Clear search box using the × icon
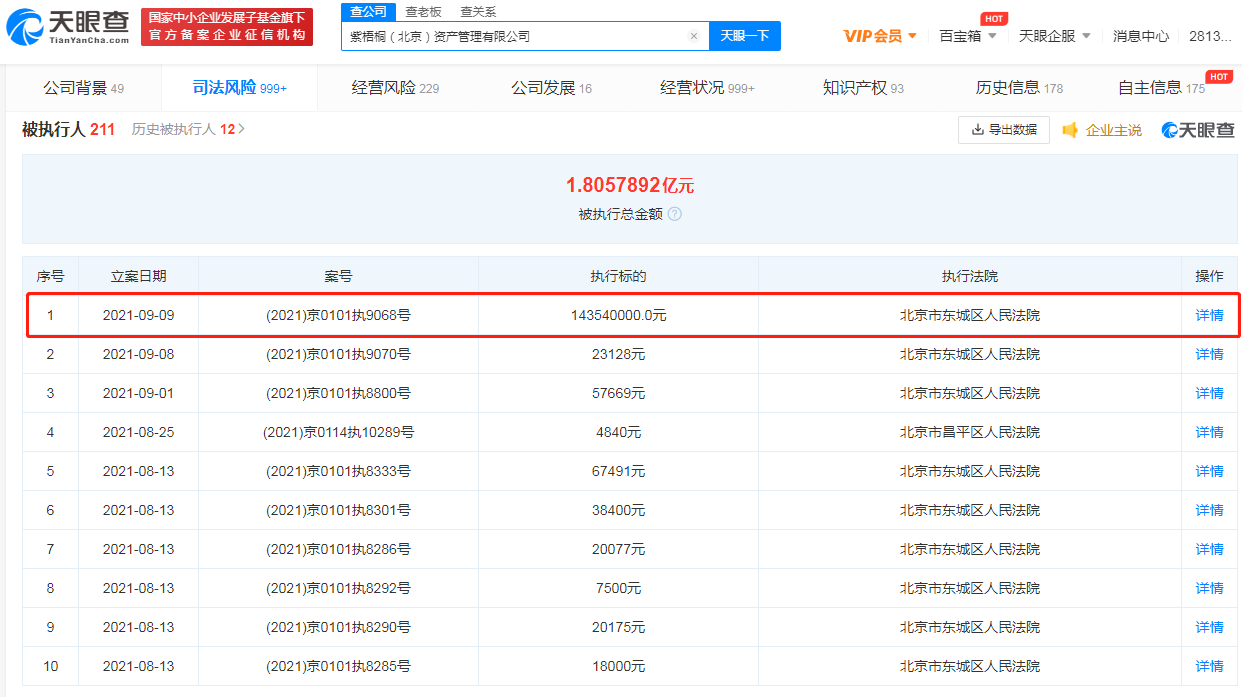 click(x=694, y=35)
